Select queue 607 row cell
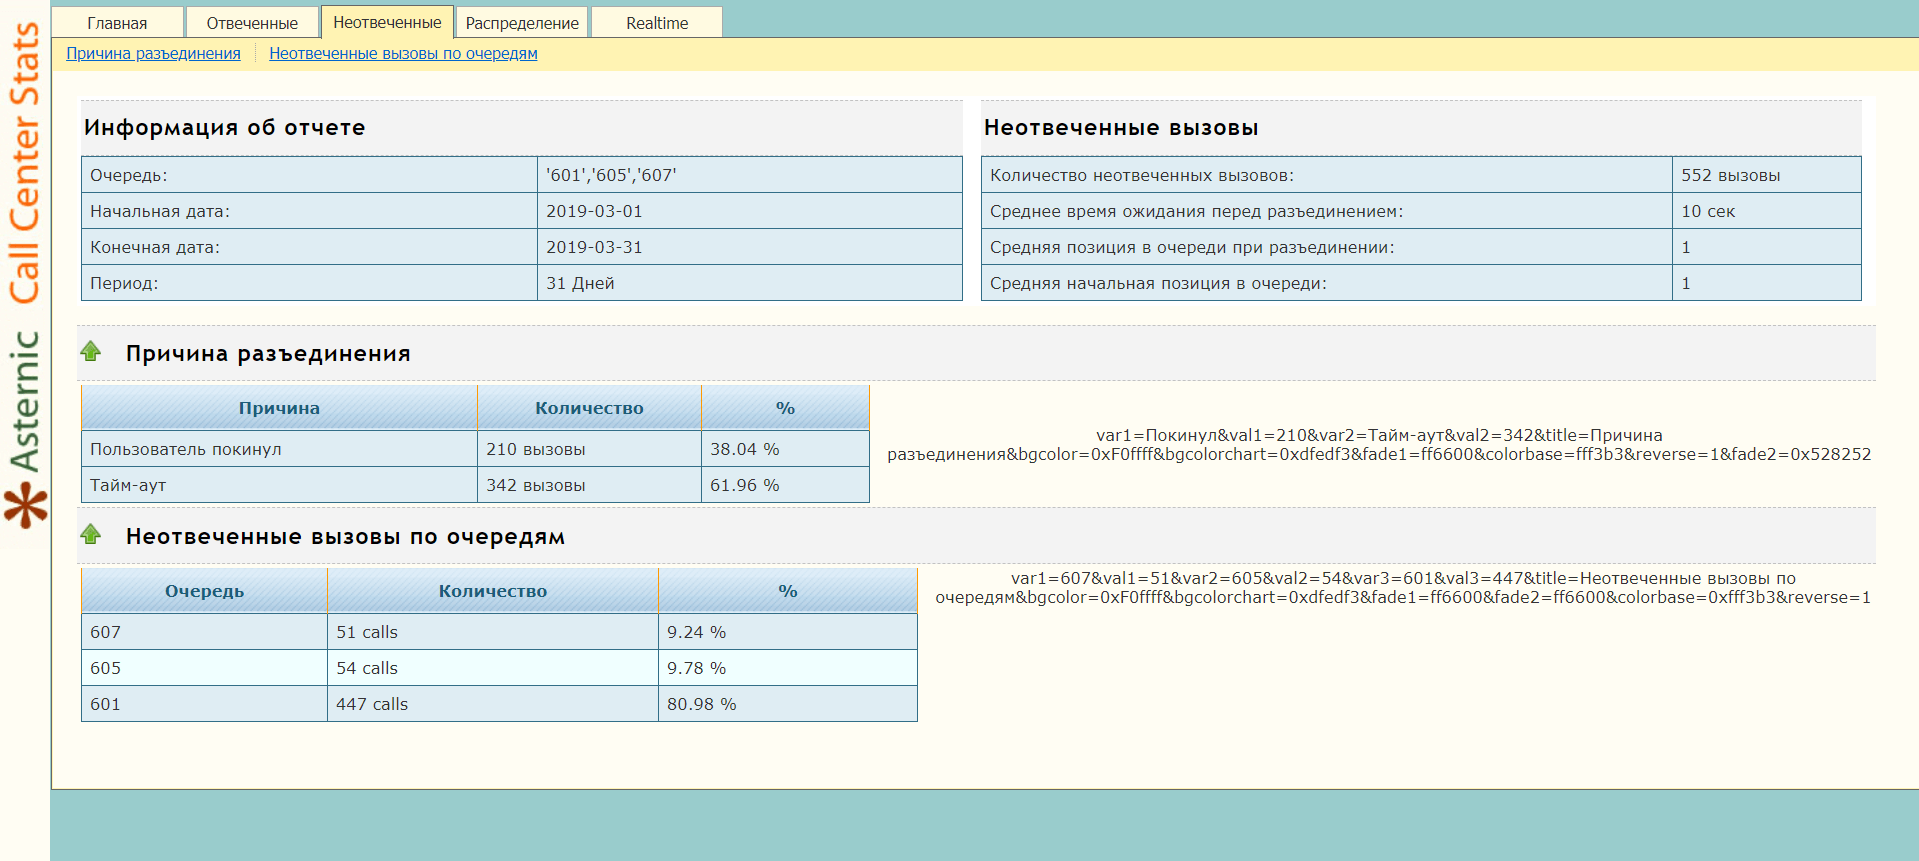The width and height of the screenshot is (1919, 861). coord(204,632)
